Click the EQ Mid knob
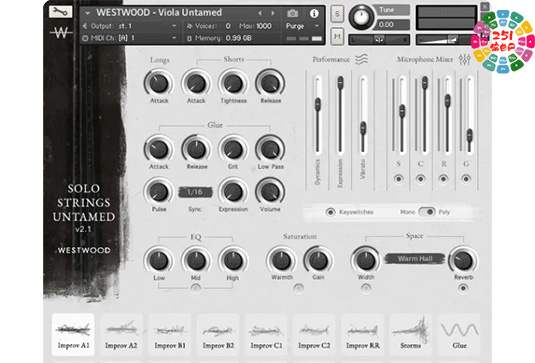Image resolution: width=535 pixels, height=363 pixels. point(196,260)
